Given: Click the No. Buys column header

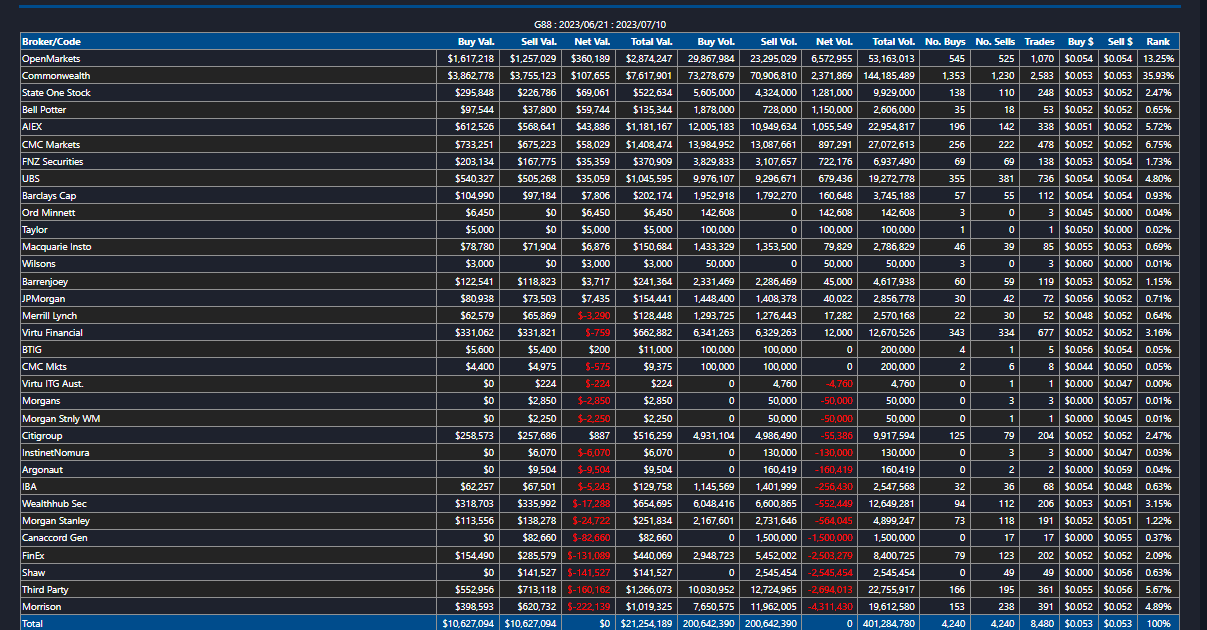Looking at the screenshot, I should (945, 42).
